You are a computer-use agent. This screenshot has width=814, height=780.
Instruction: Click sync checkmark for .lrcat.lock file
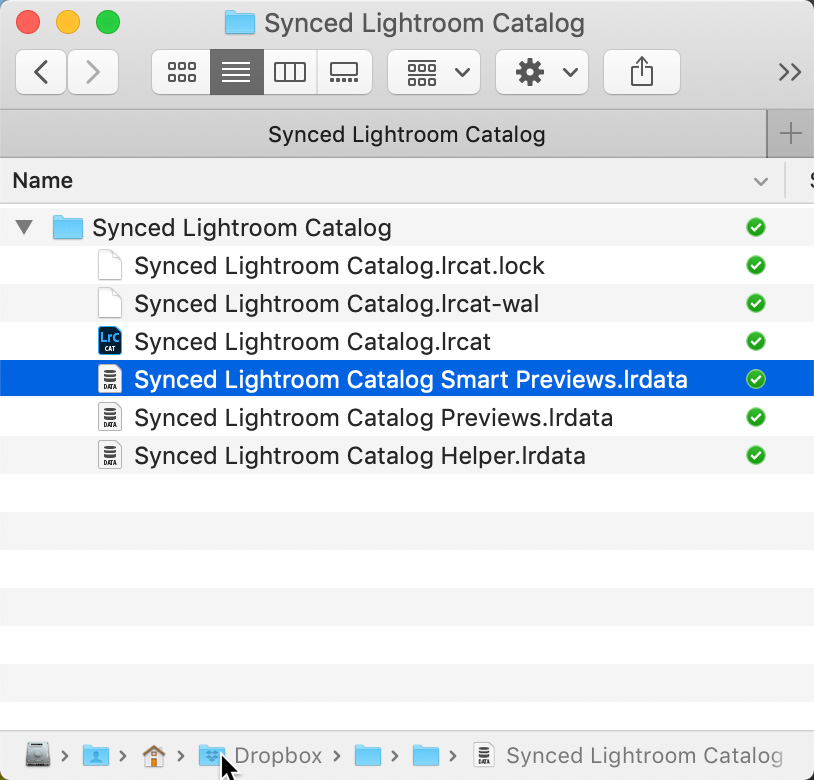756,265
